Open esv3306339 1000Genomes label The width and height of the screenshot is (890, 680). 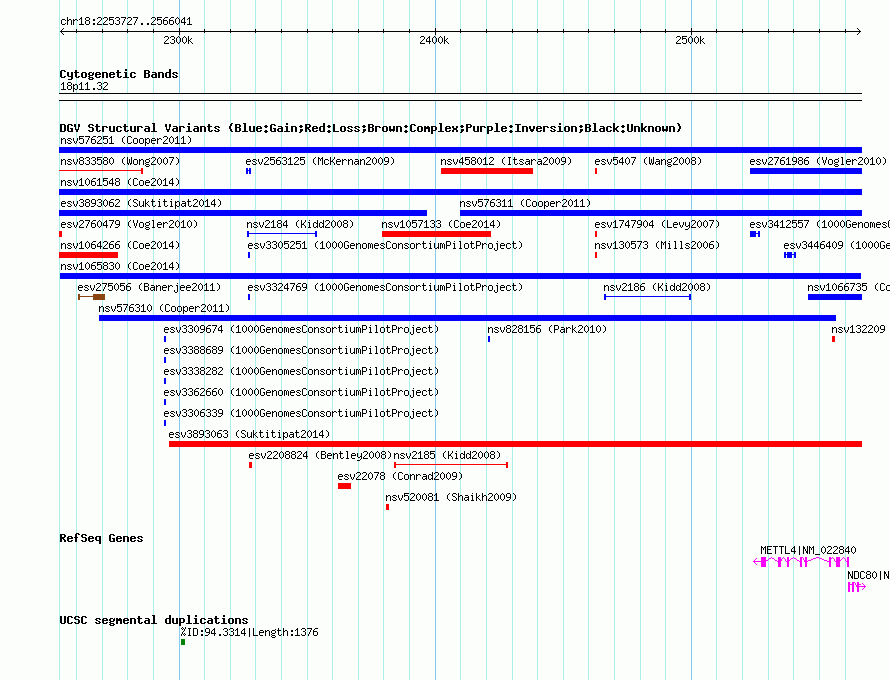[301, 413]
